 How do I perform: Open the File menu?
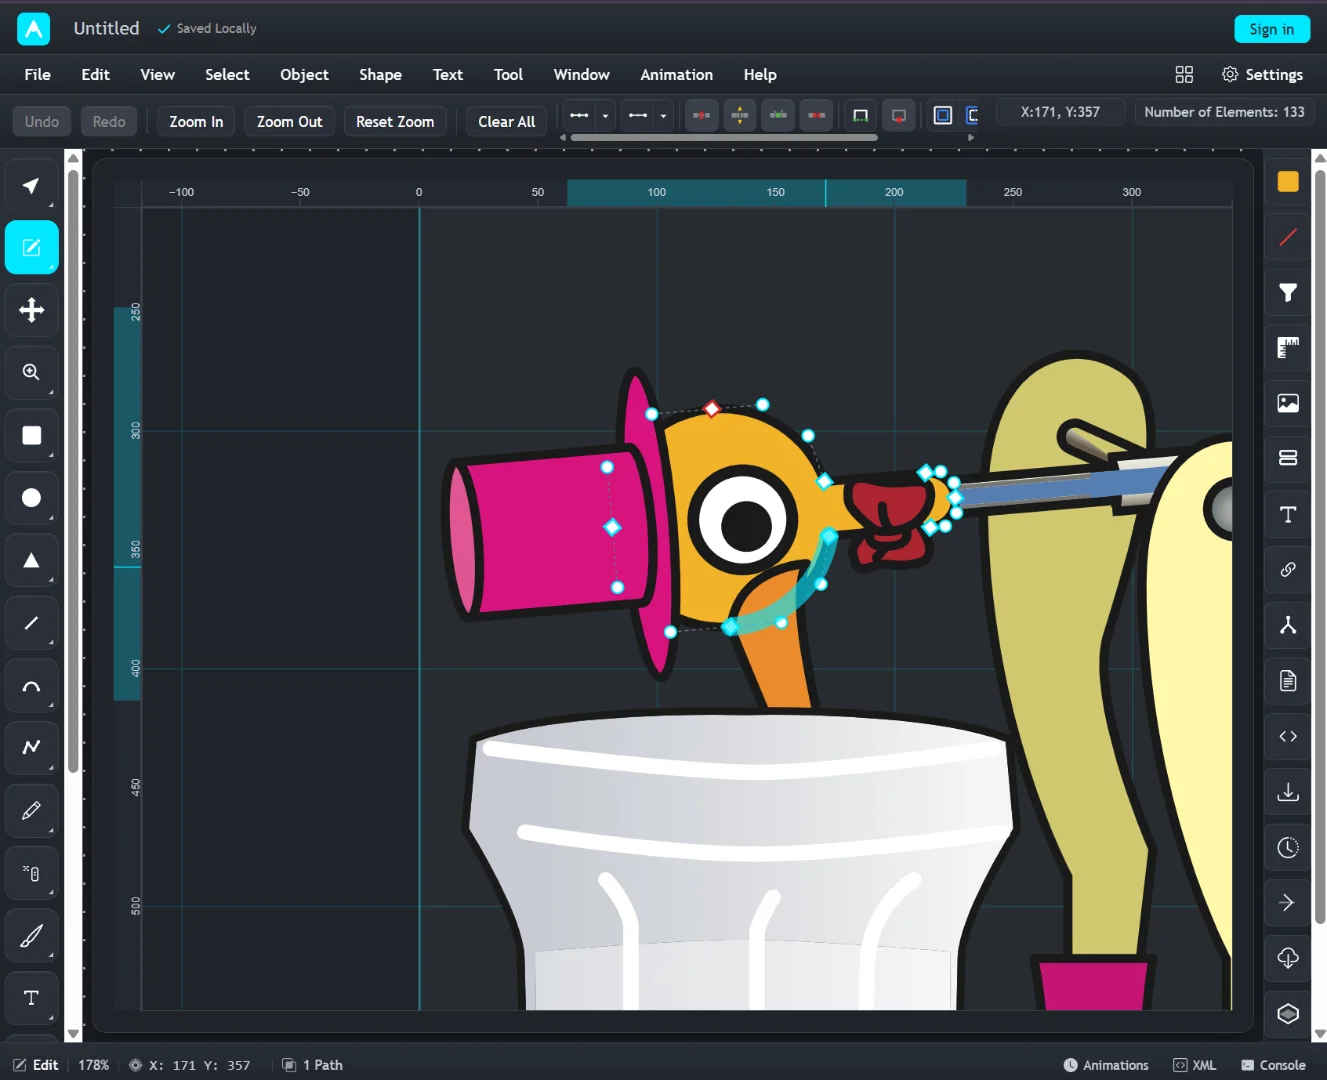pos(37,74)
